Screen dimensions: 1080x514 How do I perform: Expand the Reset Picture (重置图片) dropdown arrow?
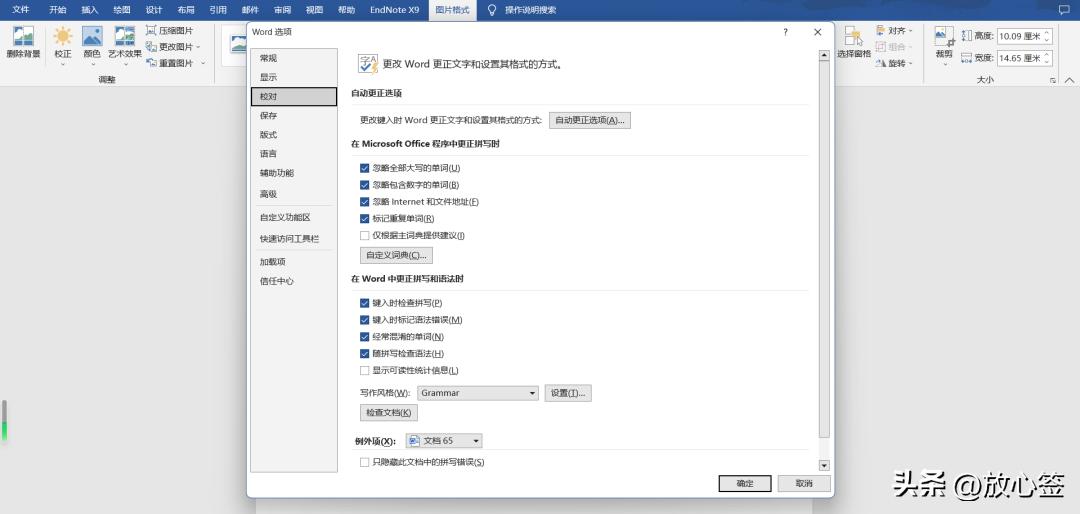[x=202, y=63]
